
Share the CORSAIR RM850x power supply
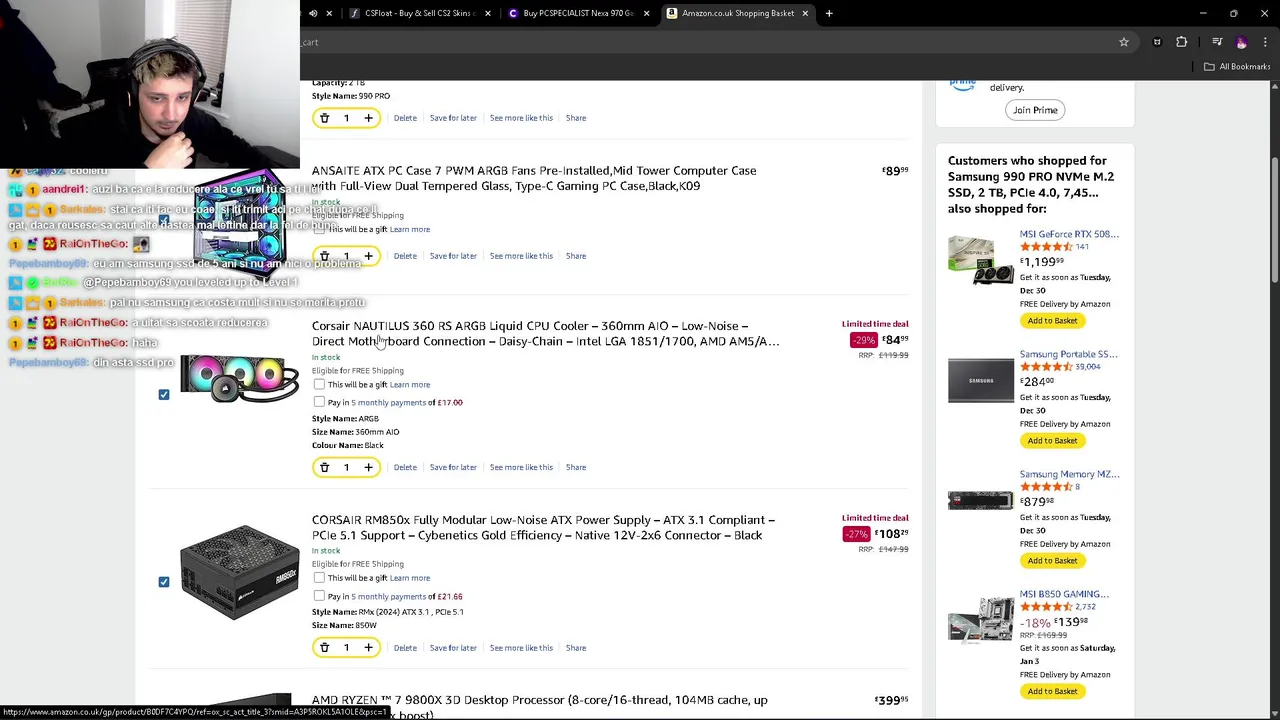pos(576,648)
